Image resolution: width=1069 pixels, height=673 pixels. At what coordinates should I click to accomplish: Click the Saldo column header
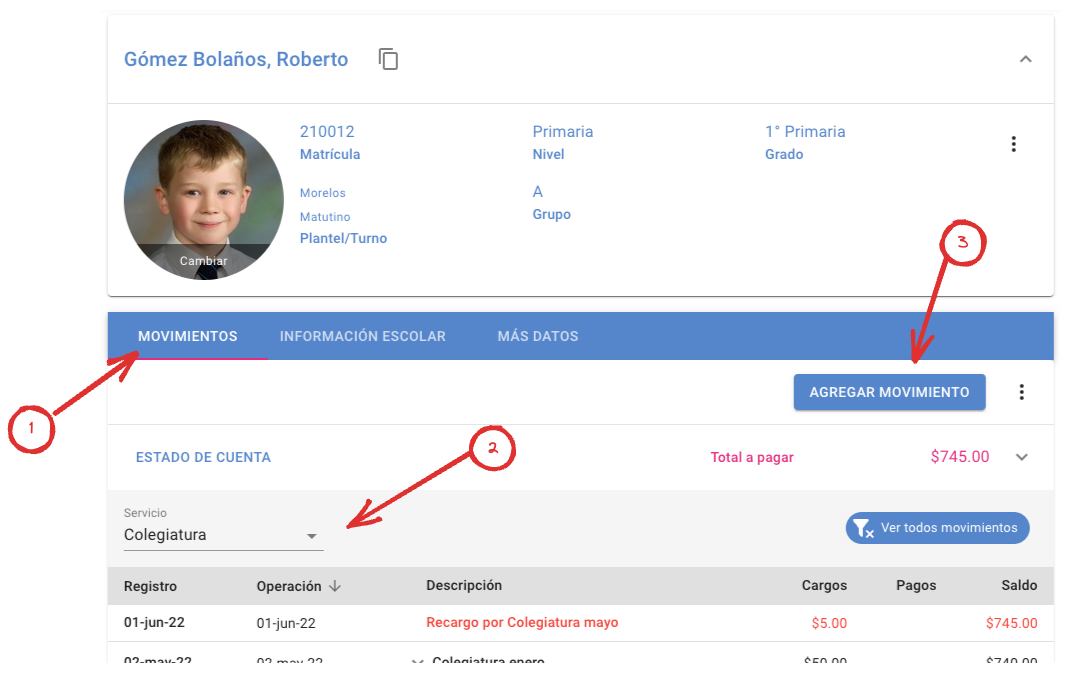pyautogui.click(x=1019, y=586)
